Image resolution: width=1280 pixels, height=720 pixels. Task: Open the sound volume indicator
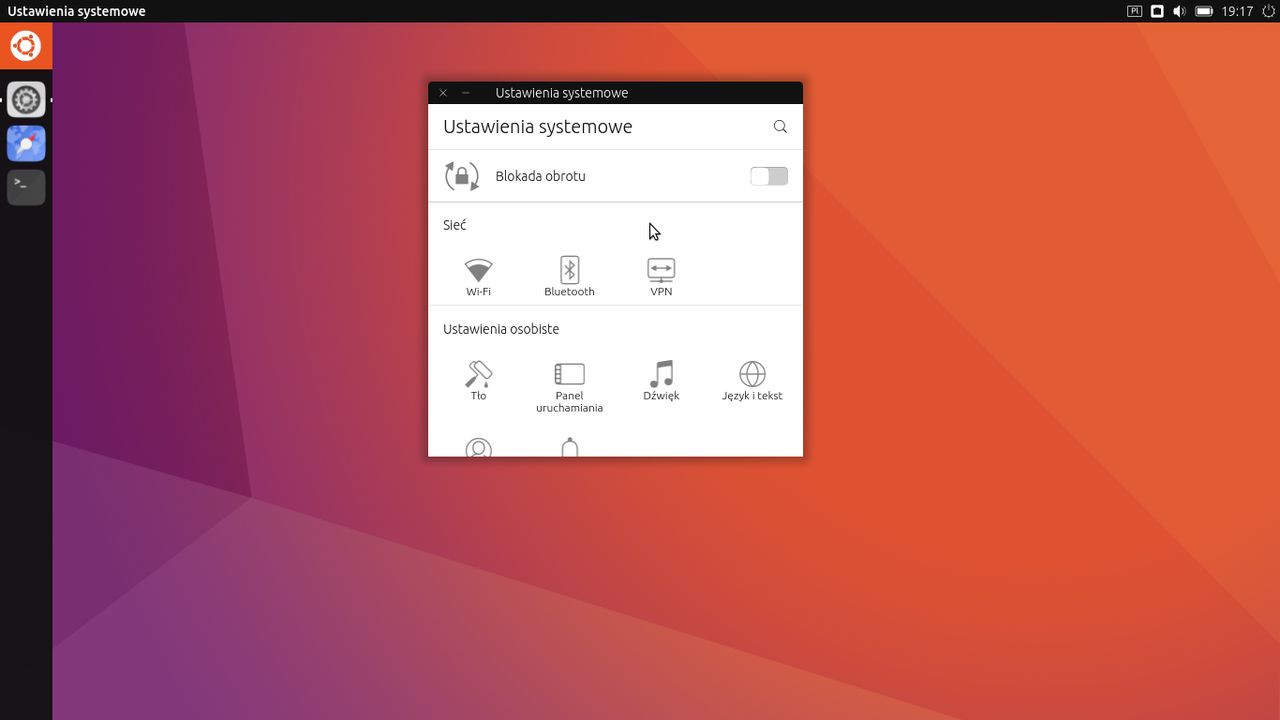click(1180, 11)
